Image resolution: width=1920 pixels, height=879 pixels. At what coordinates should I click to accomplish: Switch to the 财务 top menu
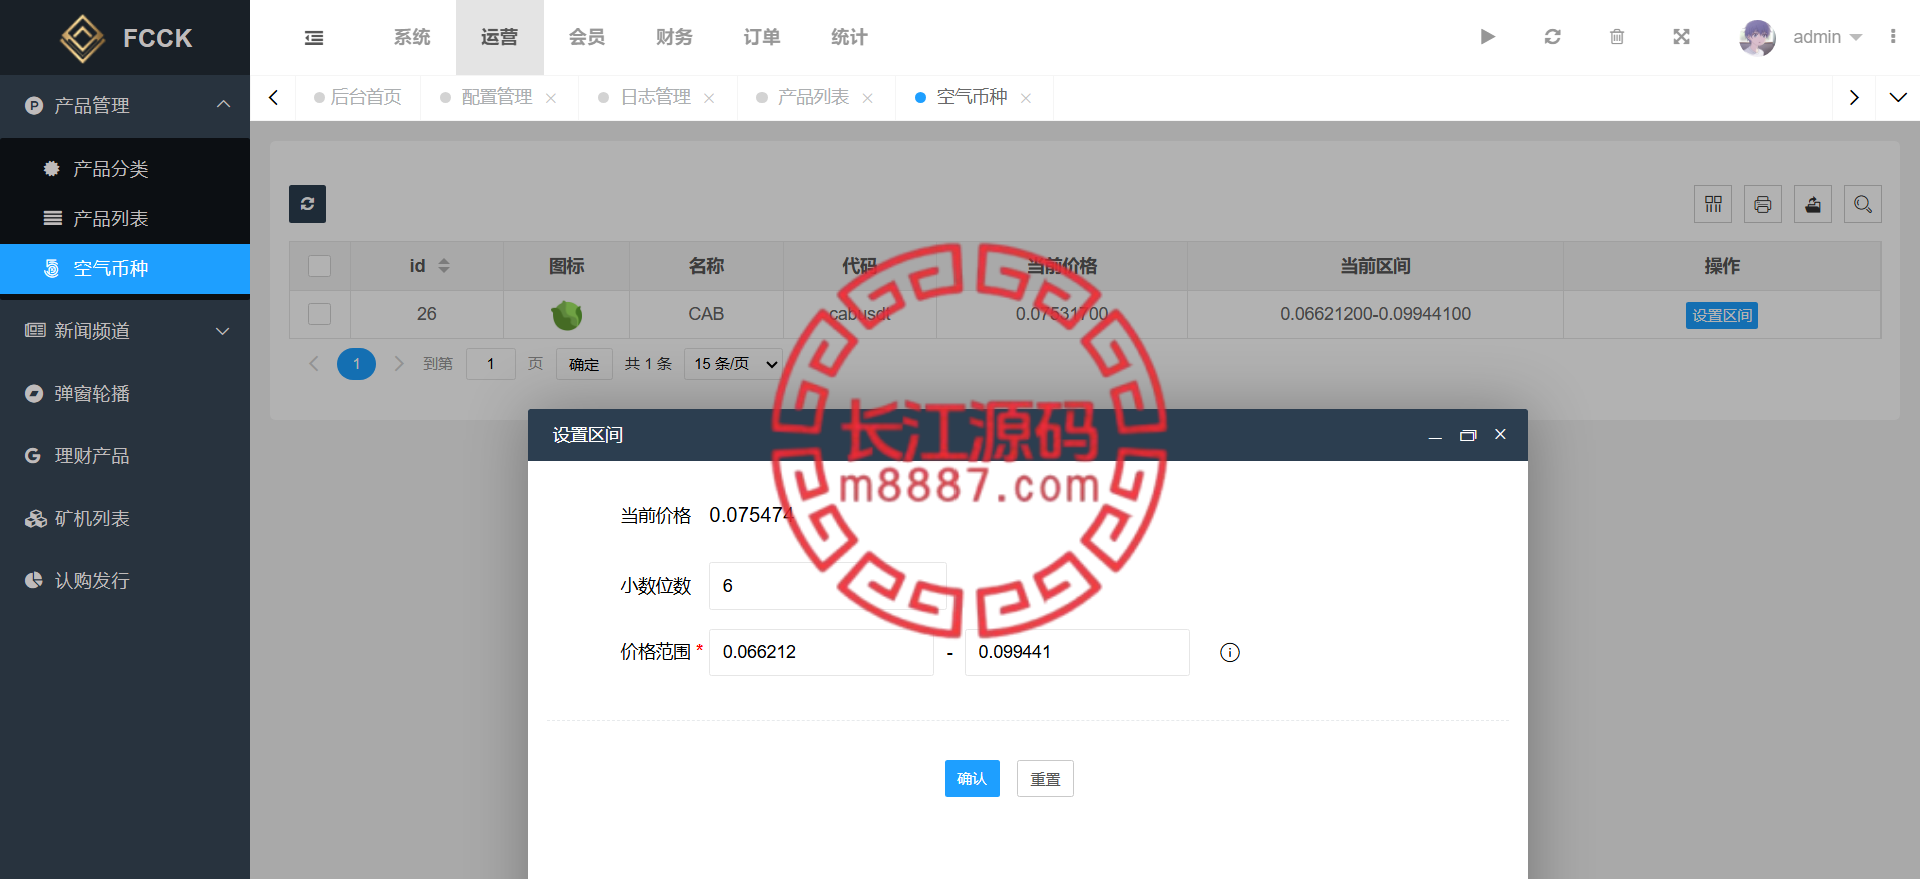674,37
